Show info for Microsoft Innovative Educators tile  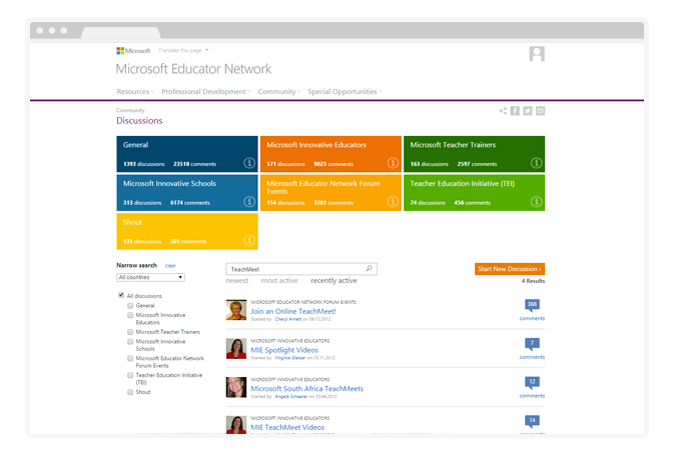coord(393,163)
